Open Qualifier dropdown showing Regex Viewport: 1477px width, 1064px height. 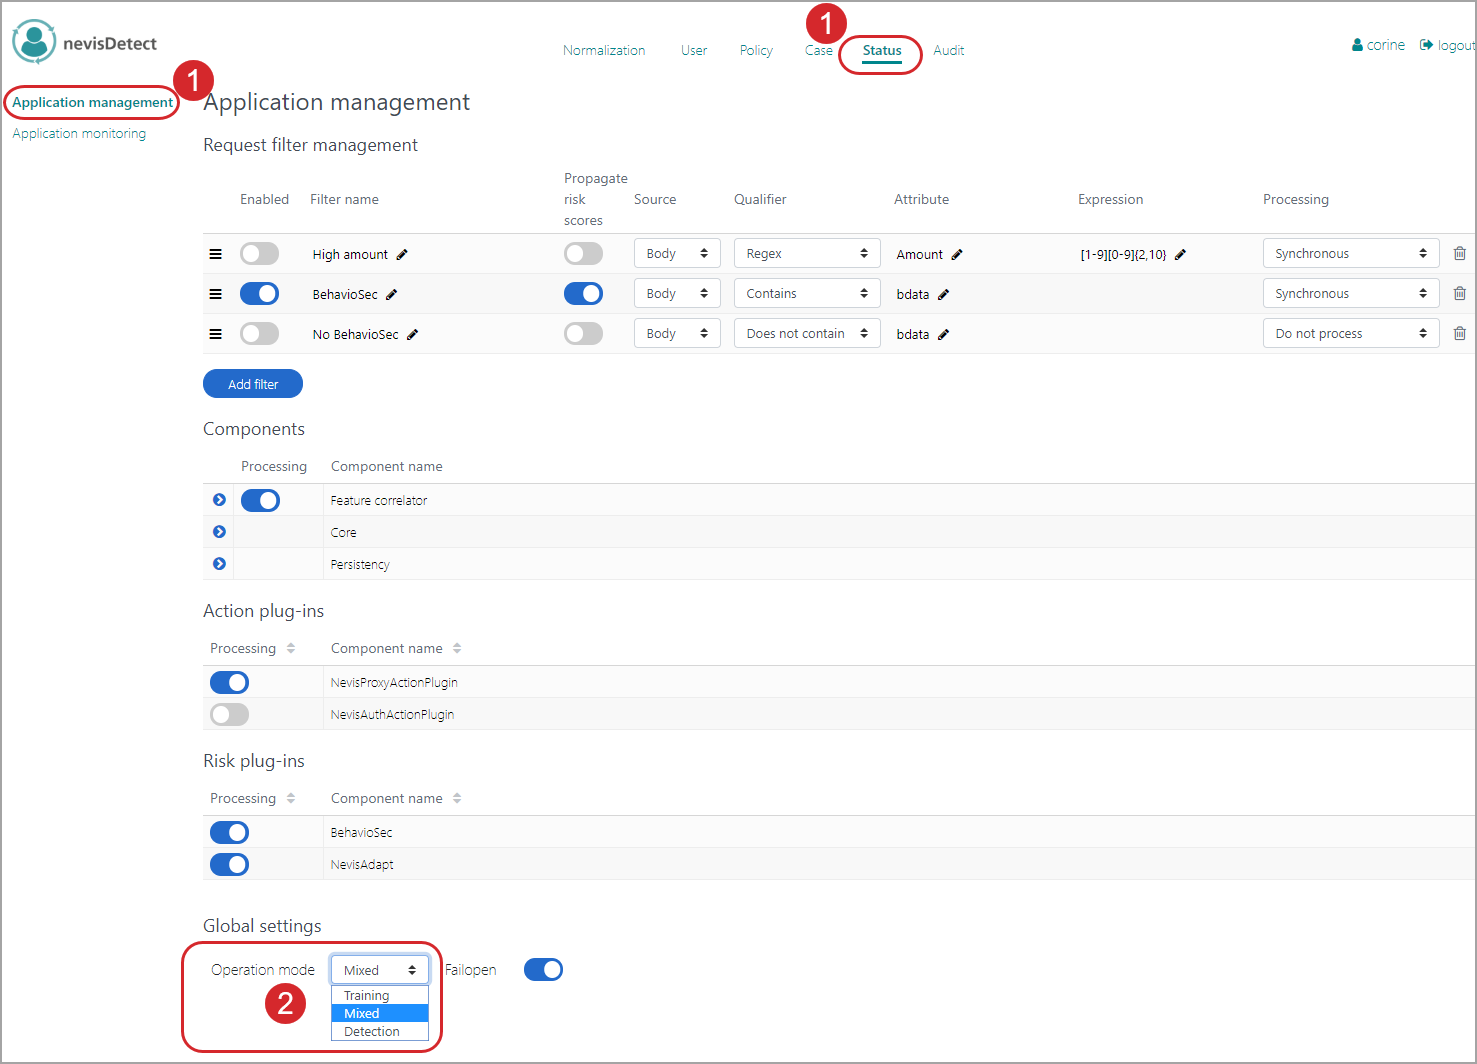[806, 254]
